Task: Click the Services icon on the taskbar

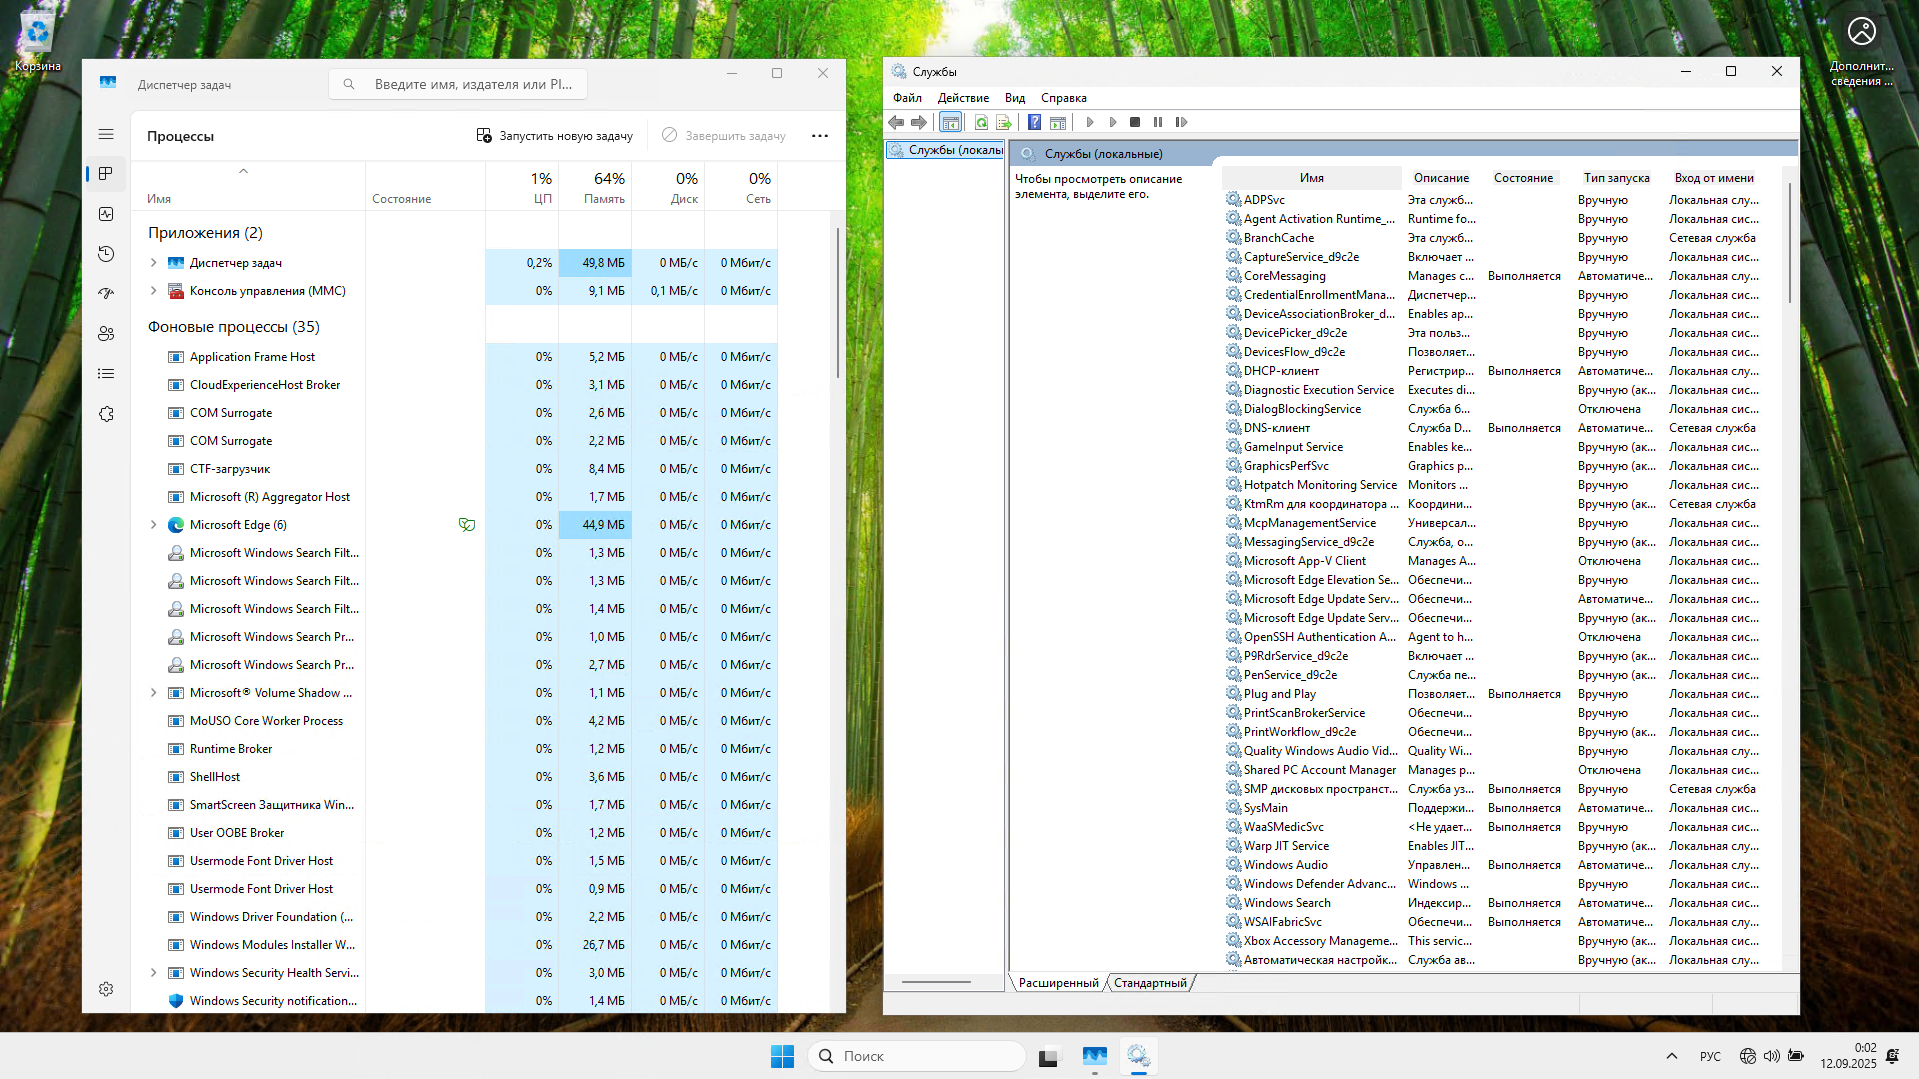Action: click(1138, 1056)
